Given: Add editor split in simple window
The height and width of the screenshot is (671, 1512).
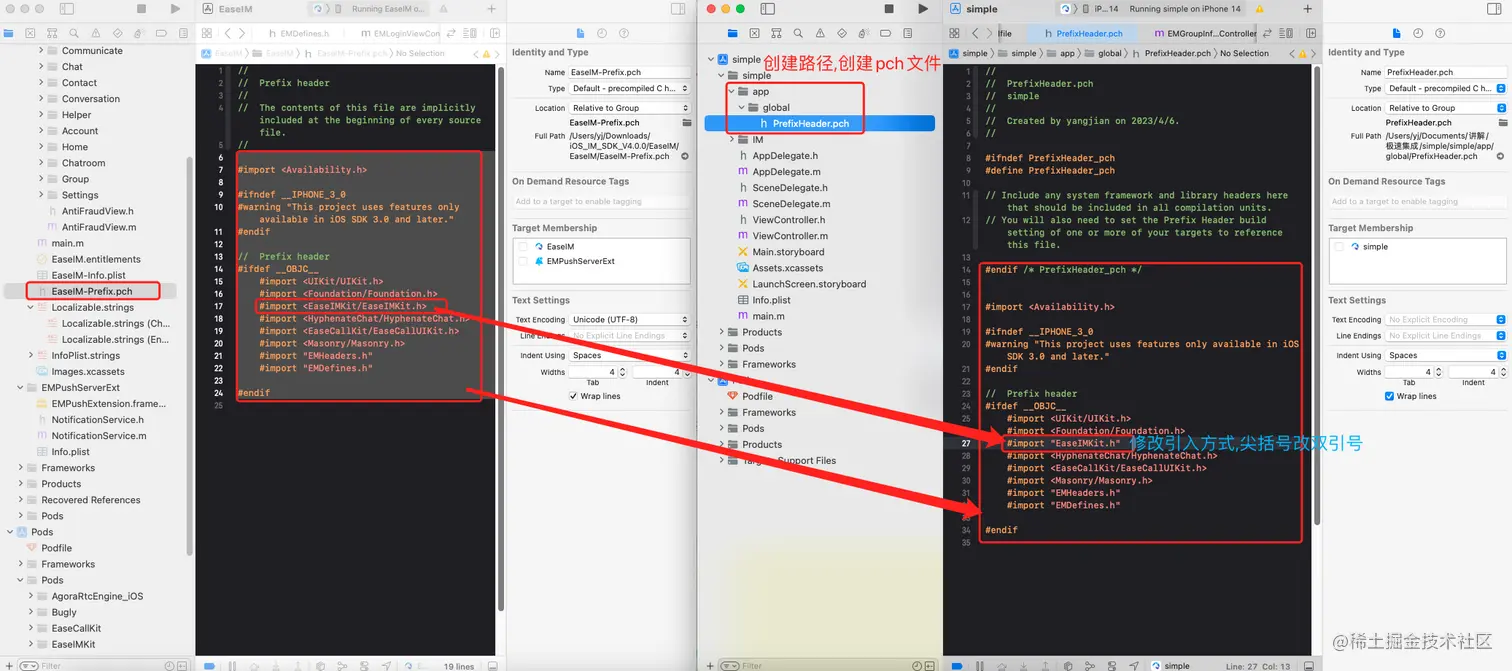Looking at the screenshot, I should (x=1309, y=34).
